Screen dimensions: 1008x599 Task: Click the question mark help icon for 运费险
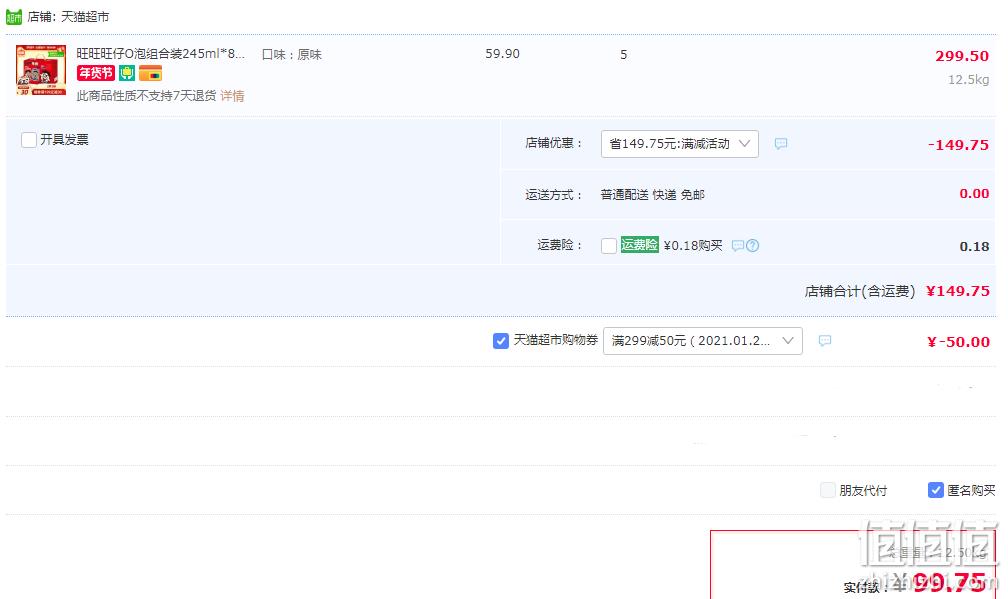[753, 246]
